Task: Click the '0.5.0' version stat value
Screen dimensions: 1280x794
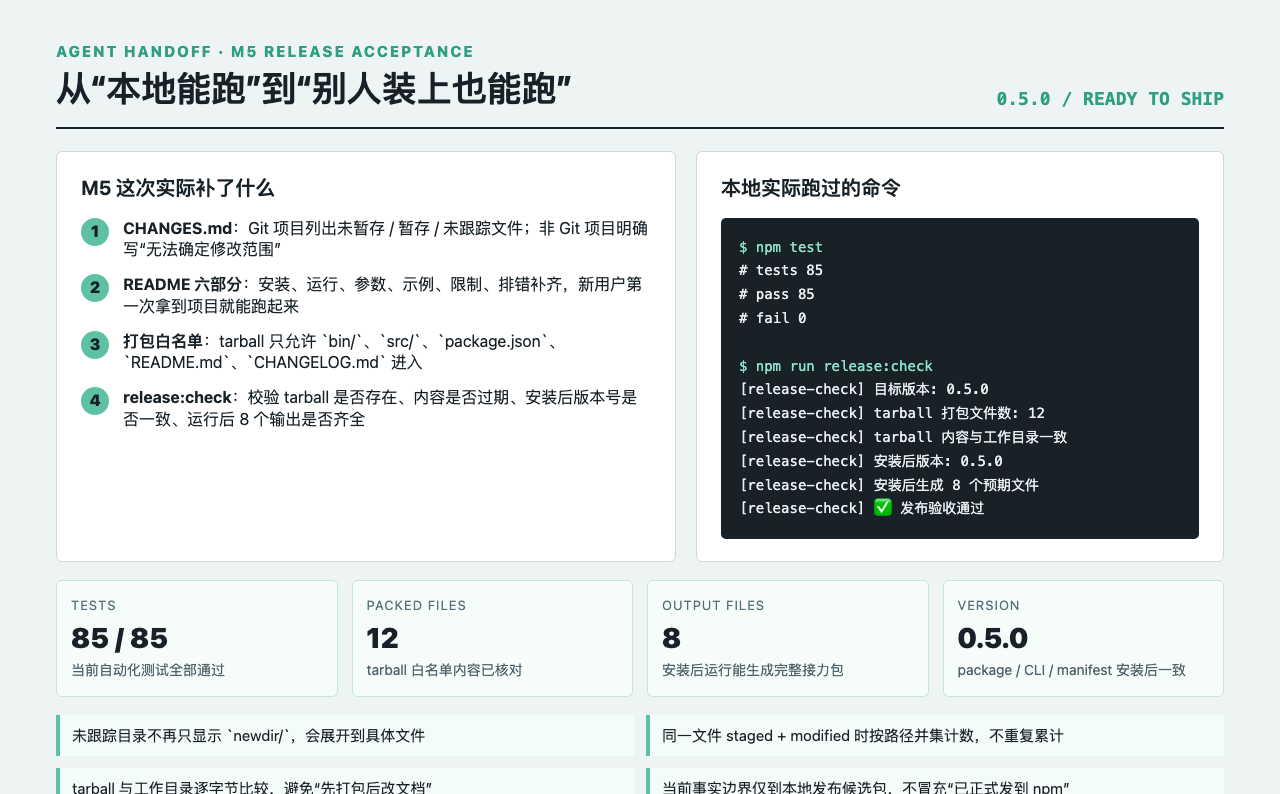Action: click(x=993, y=638)
